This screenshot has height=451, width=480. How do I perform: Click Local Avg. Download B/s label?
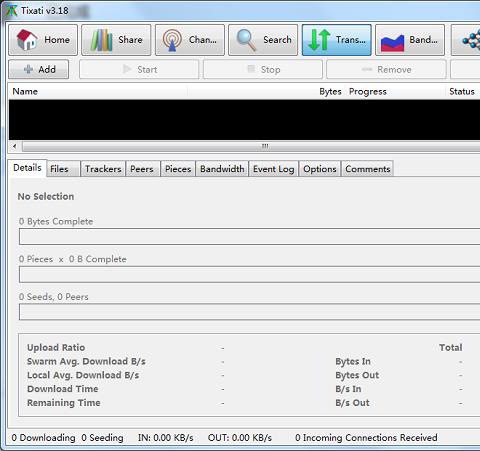(x=83, y=375)
